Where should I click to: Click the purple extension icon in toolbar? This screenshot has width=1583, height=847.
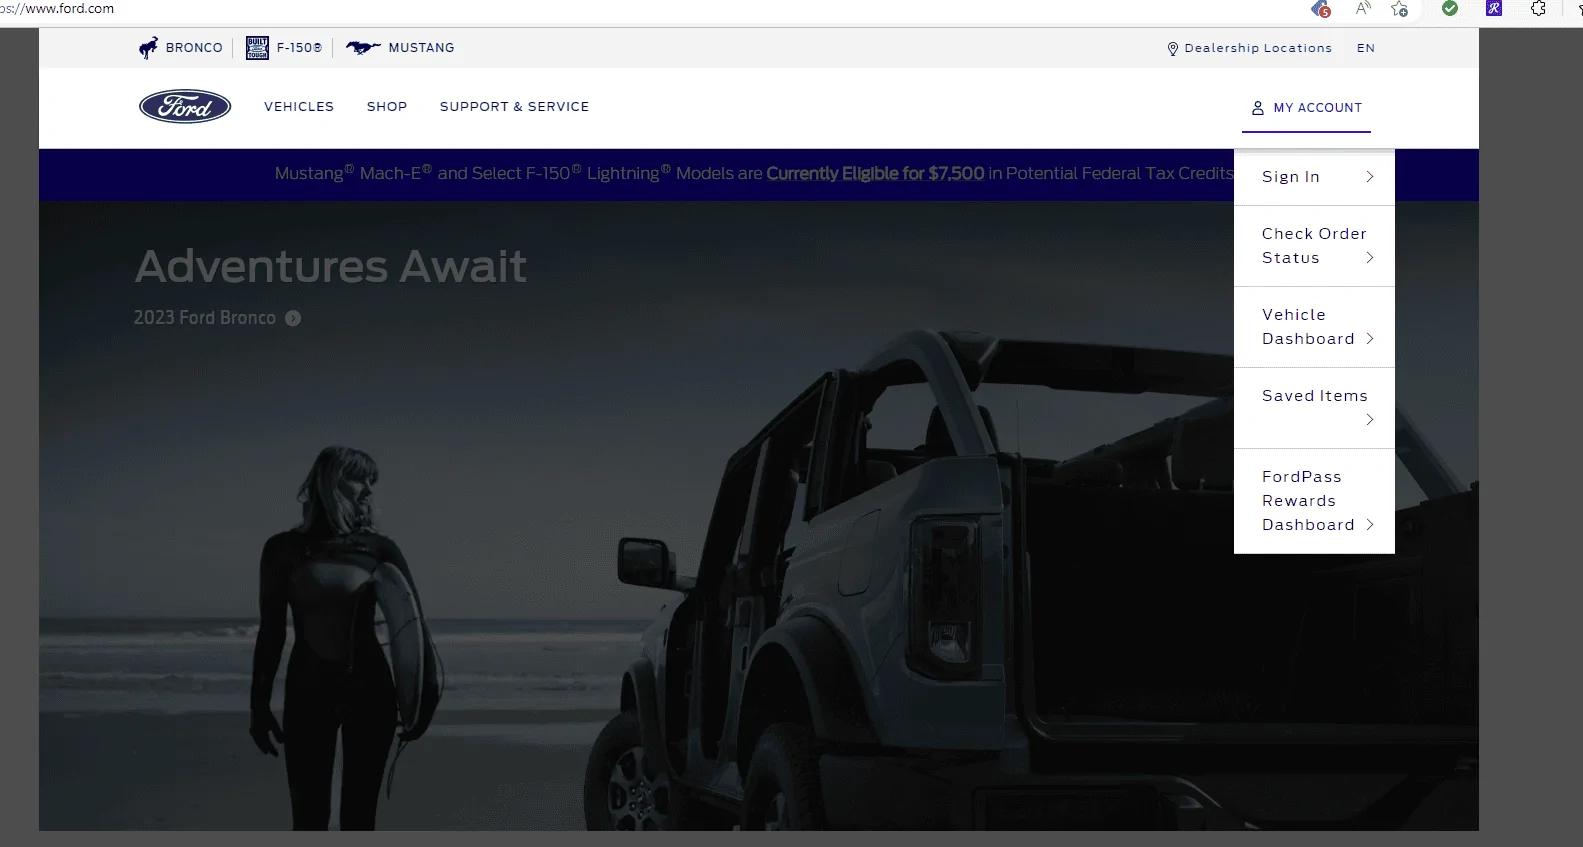pyautogui.click(x=1494, y=9)
